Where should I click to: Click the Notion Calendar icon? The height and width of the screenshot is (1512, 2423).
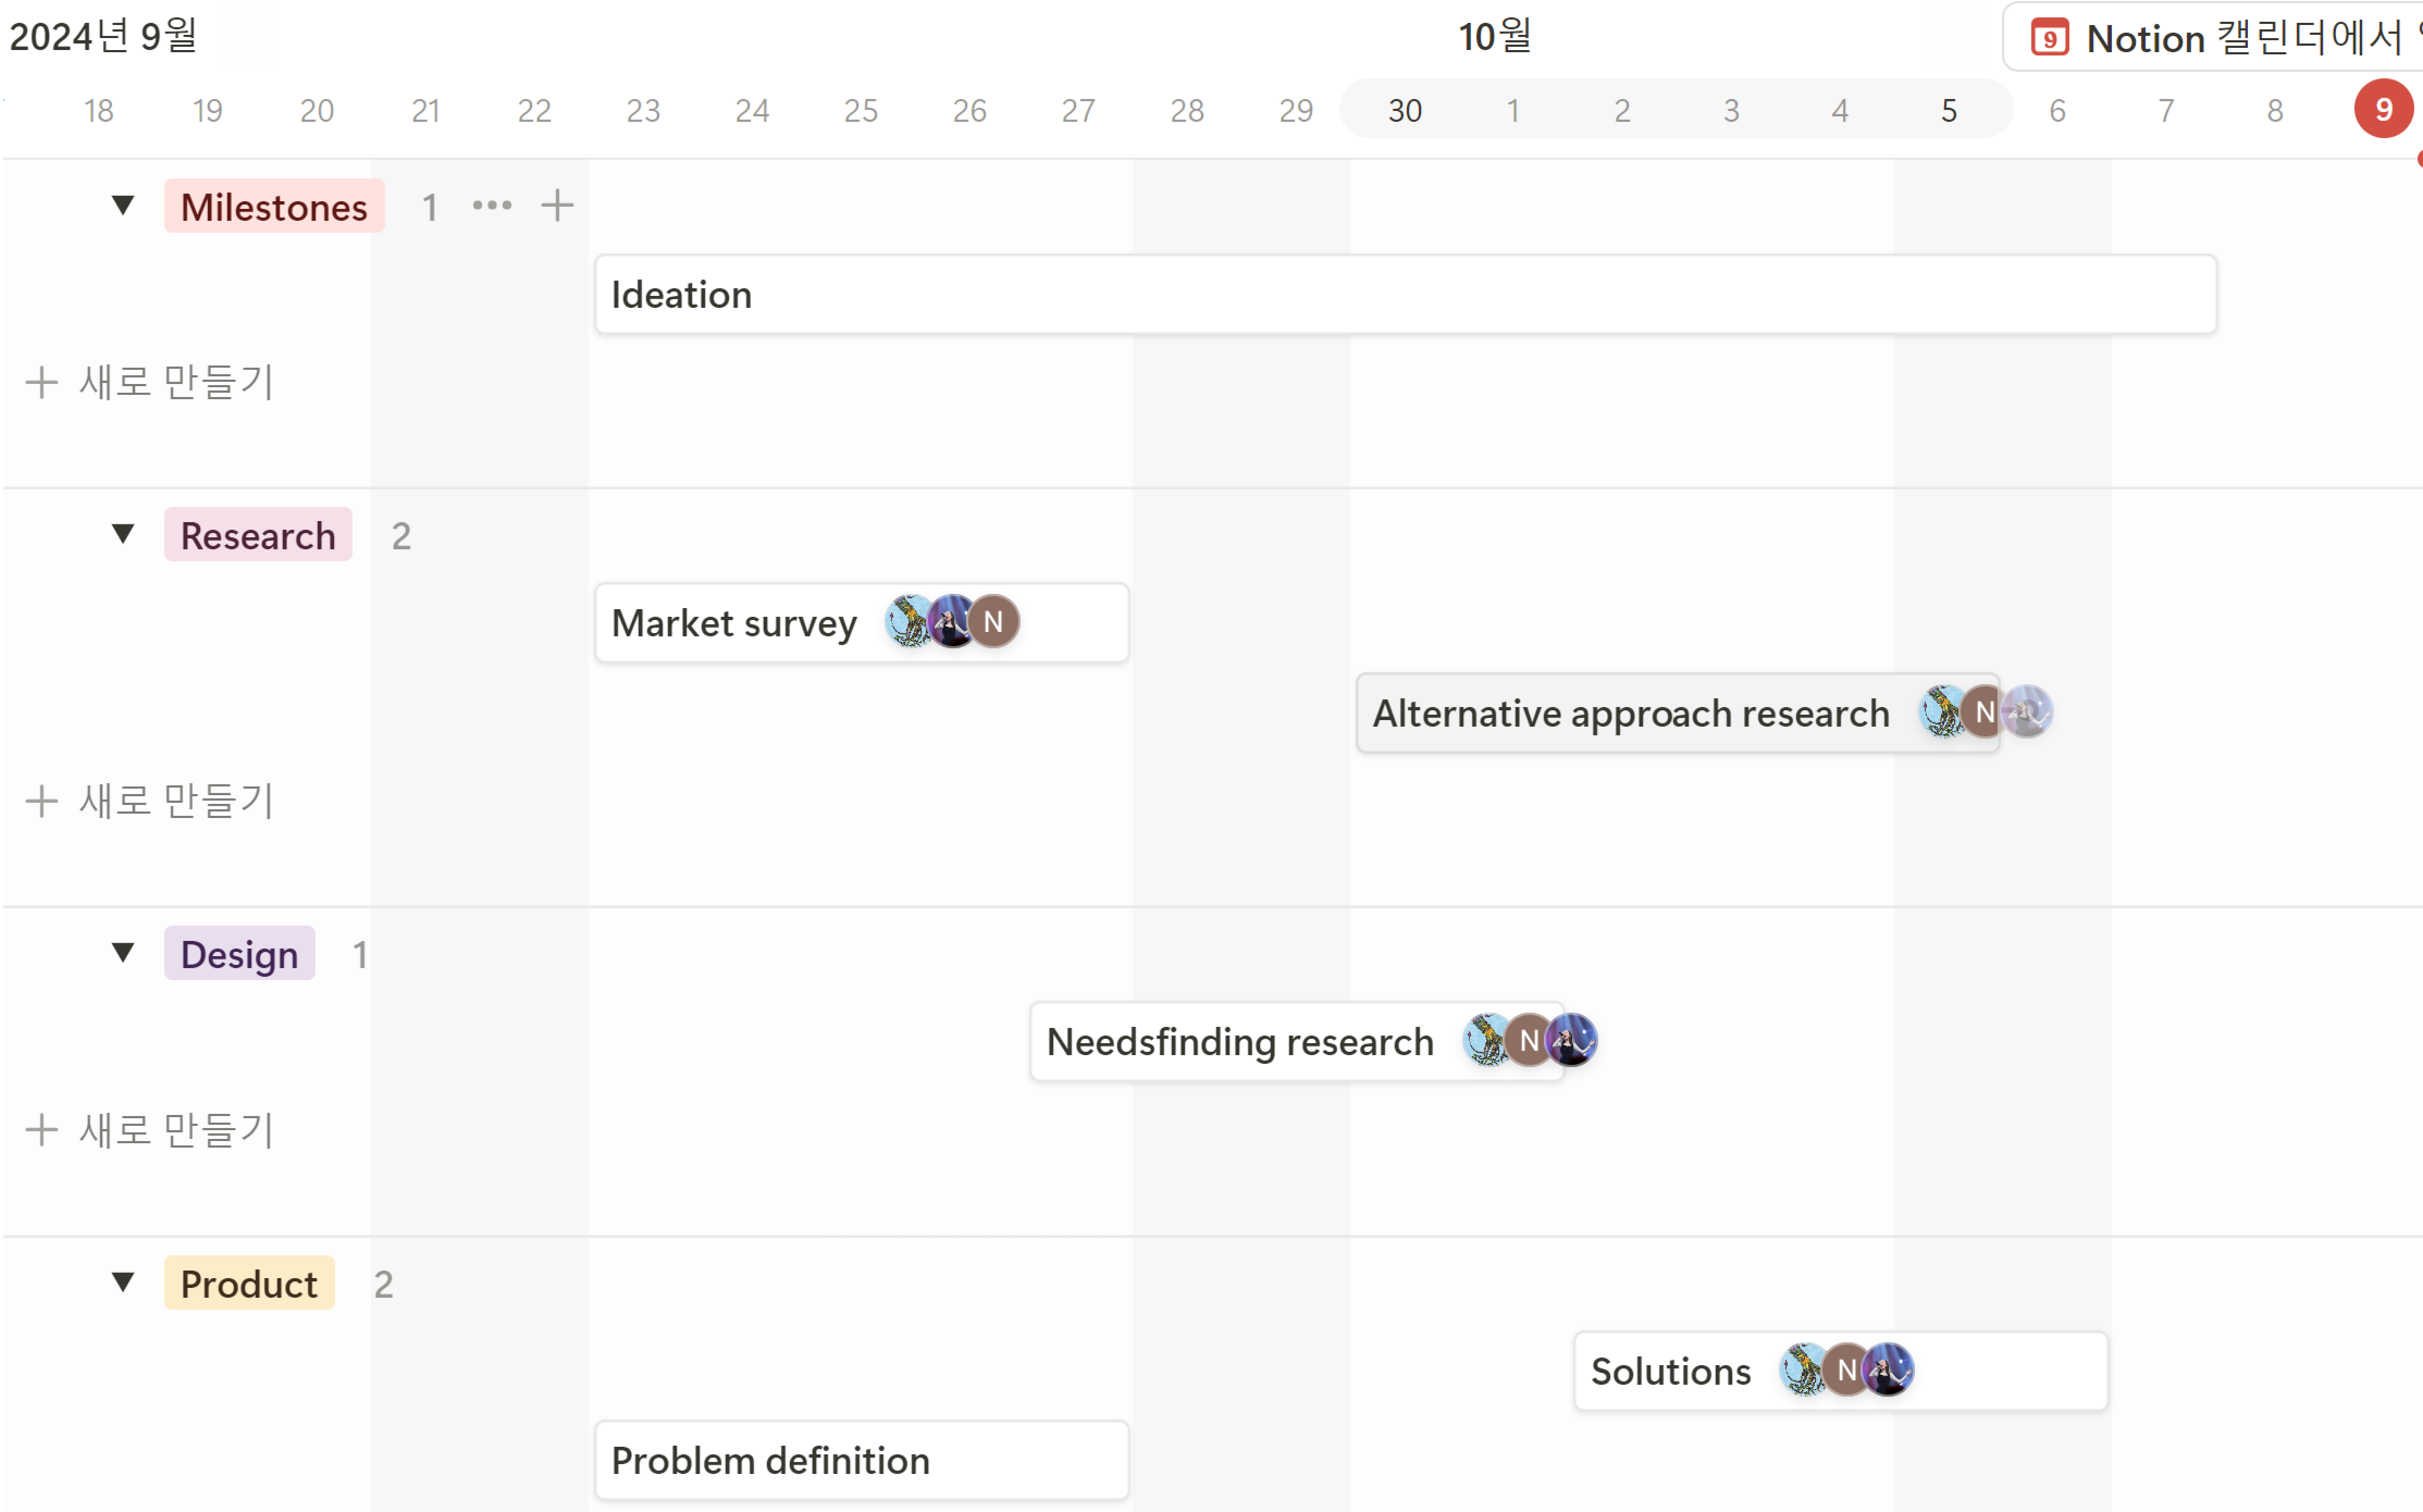click(x=2049, y=39)
